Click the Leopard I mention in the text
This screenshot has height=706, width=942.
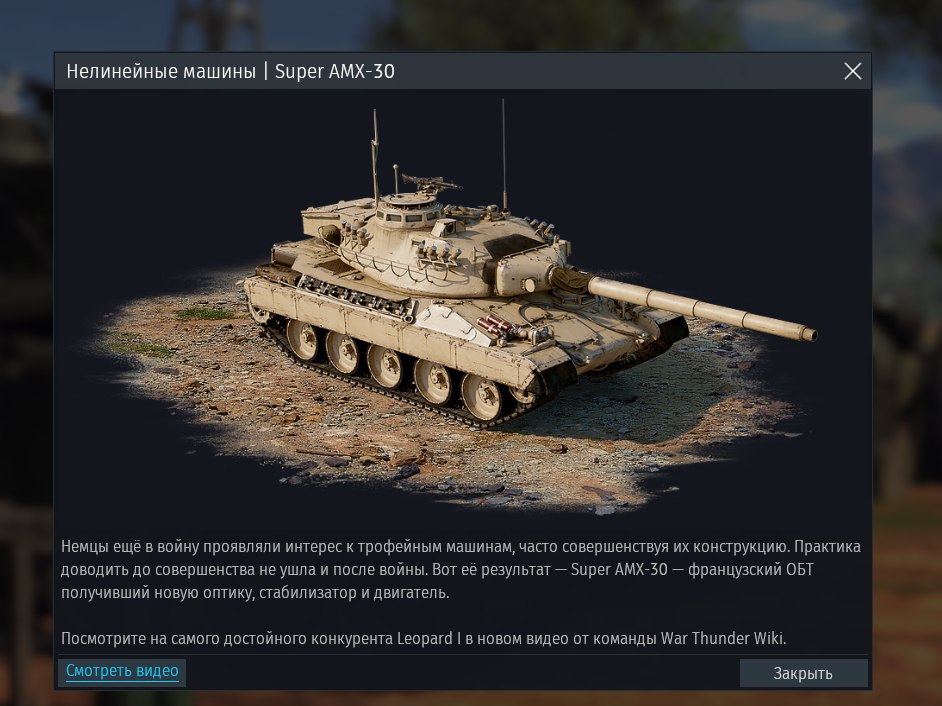(429, 638)
